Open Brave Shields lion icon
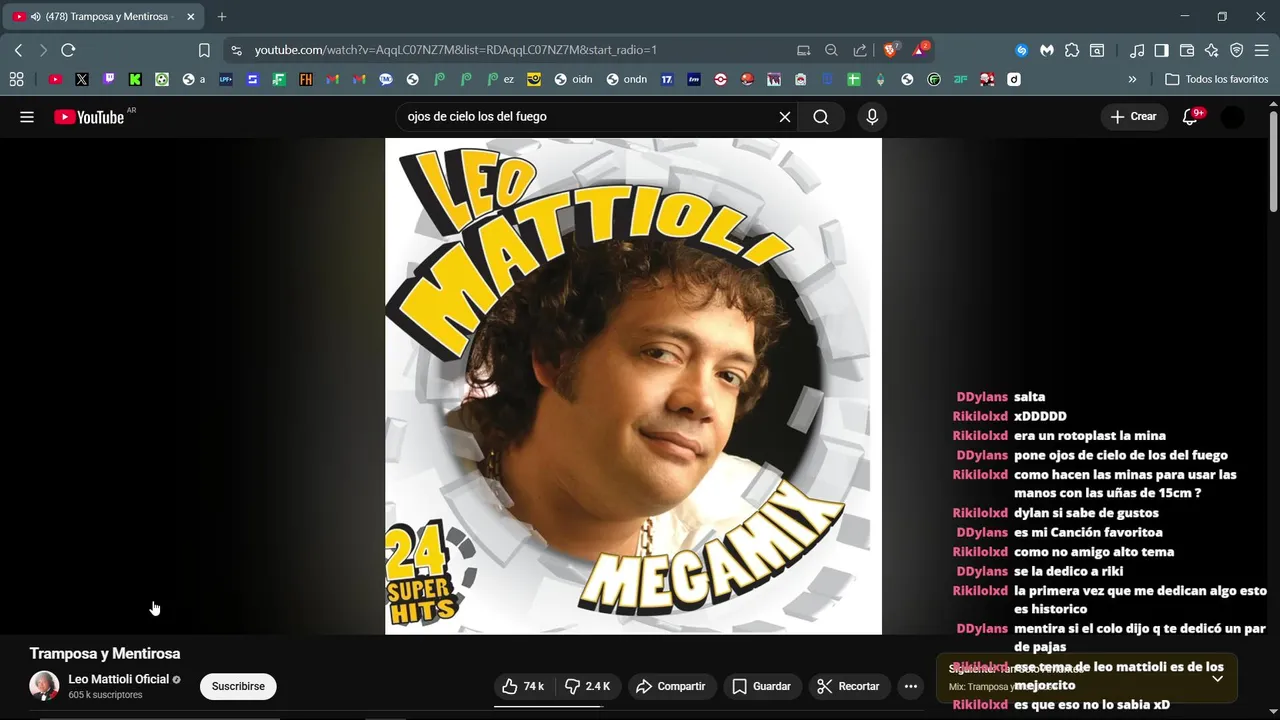The image size is (1280, 720). pos(891,50)
